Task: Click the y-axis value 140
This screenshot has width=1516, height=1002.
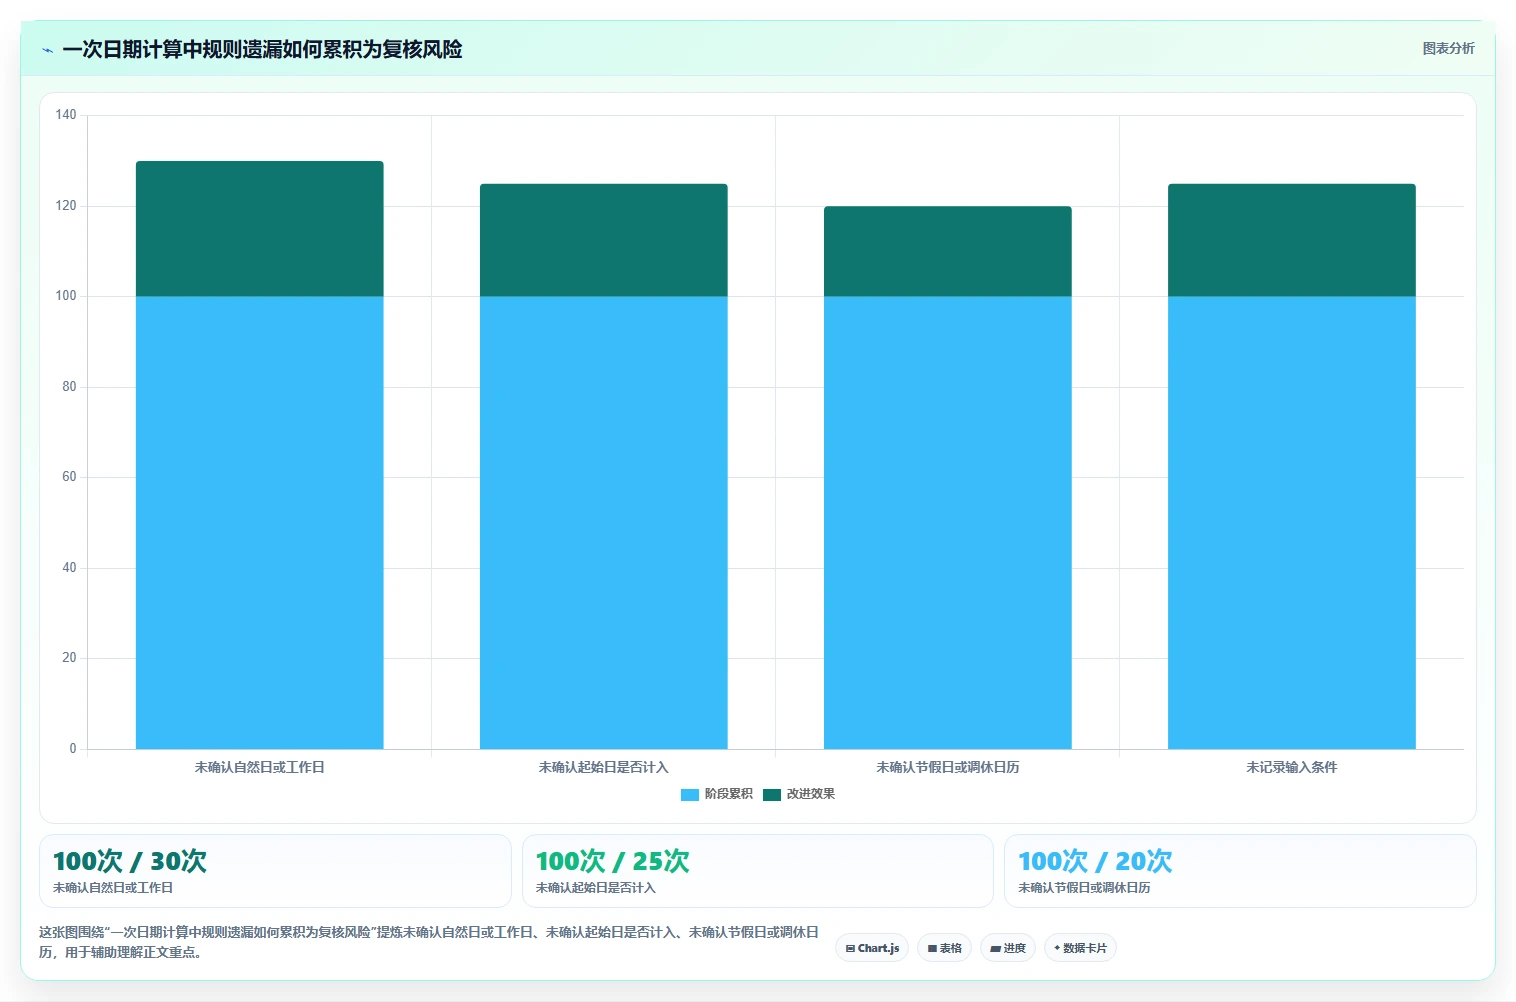Action: [66, 115]
